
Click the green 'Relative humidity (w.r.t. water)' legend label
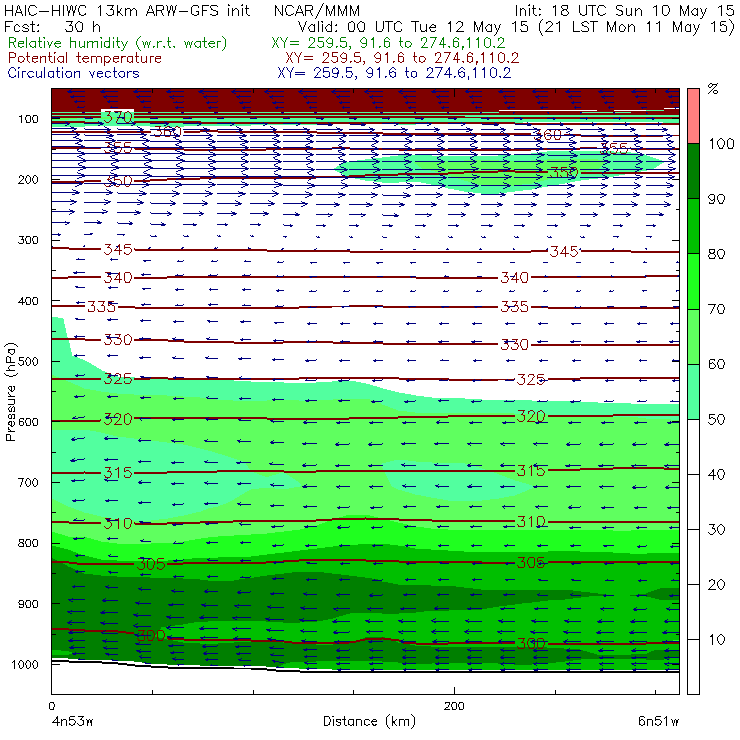pos(117,43)
